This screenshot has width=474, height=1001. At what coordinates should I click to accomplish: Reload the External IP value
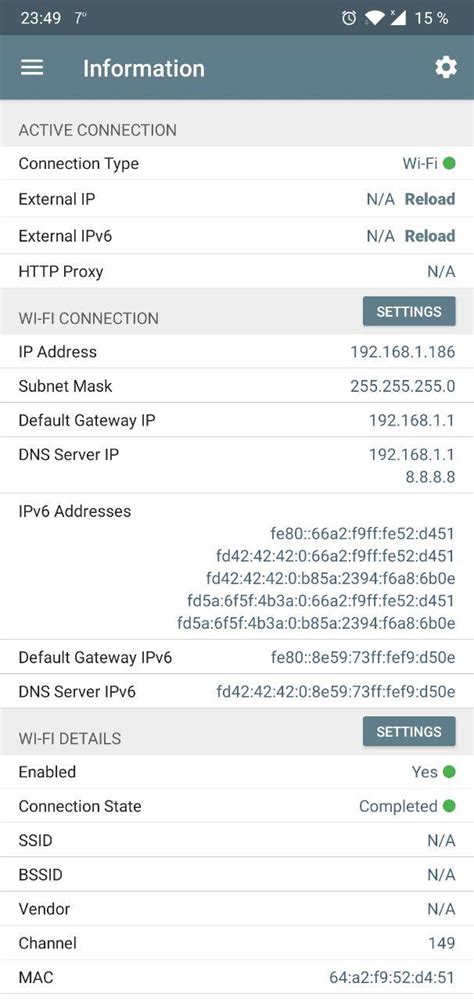pyautogui.click(x=430, y=199)
